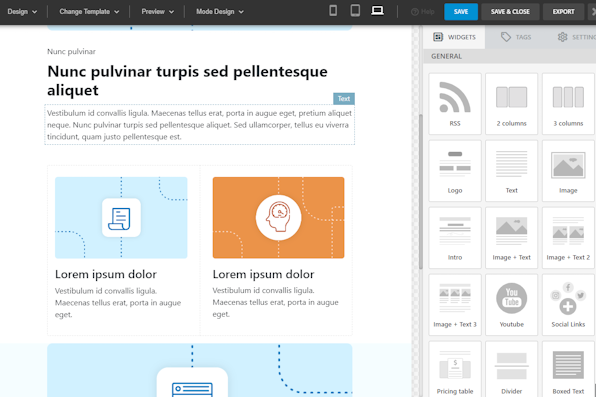Switch to mobile phone preview icon
Image resolution: width=596 pixels, height=397 pixels.
(x=333, y=11)
